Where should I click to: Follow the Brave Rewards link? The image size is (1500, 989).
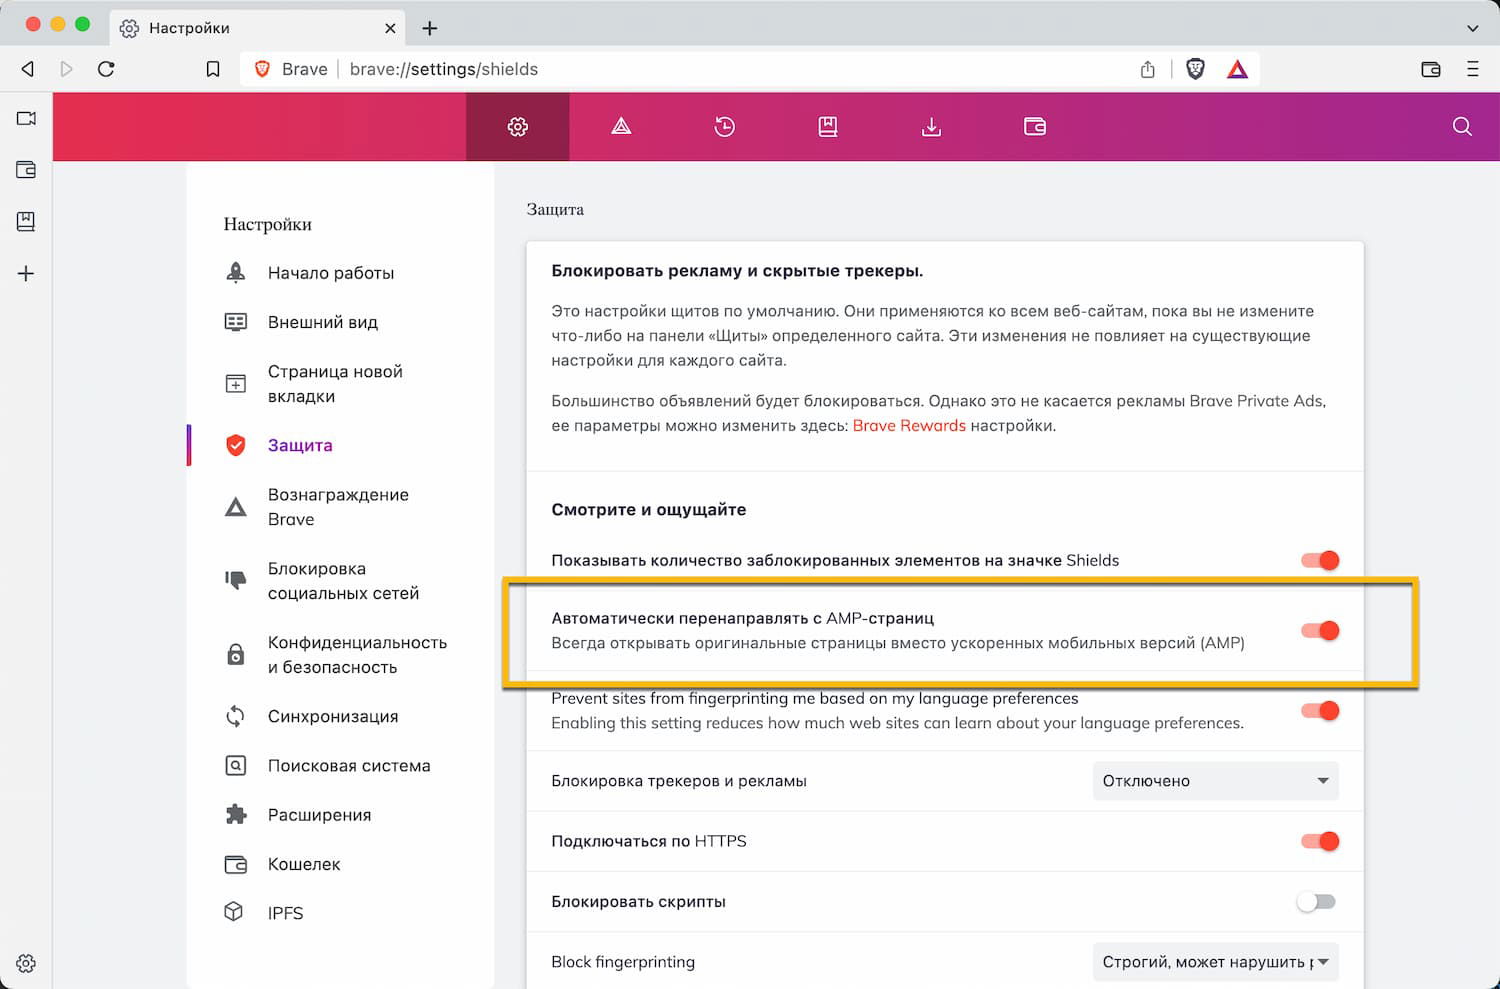click(x=909, y=426)
